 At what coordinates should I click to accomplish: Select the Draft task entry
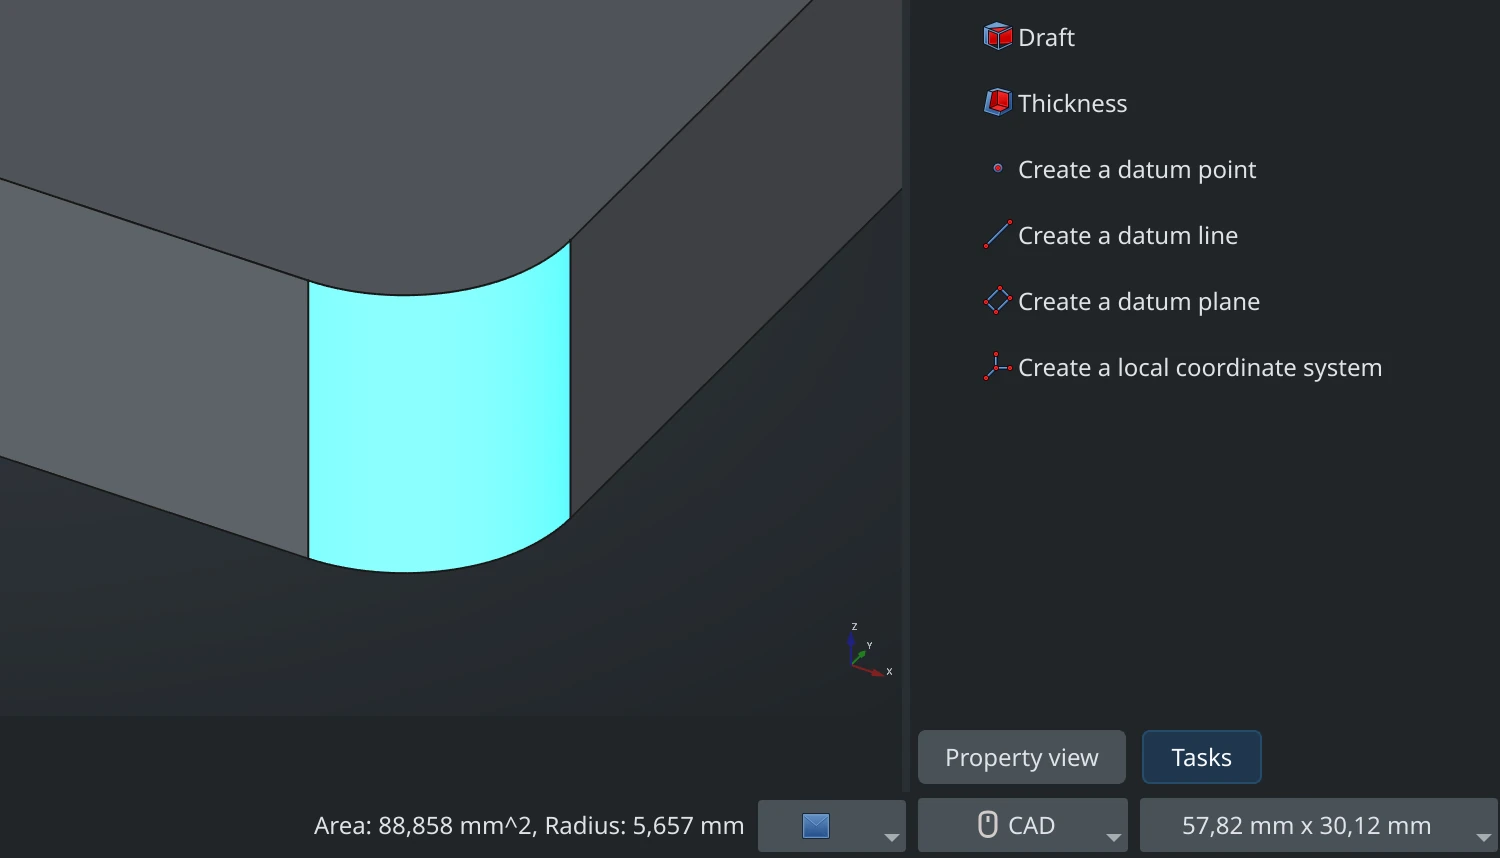[x=1029, y=37]
